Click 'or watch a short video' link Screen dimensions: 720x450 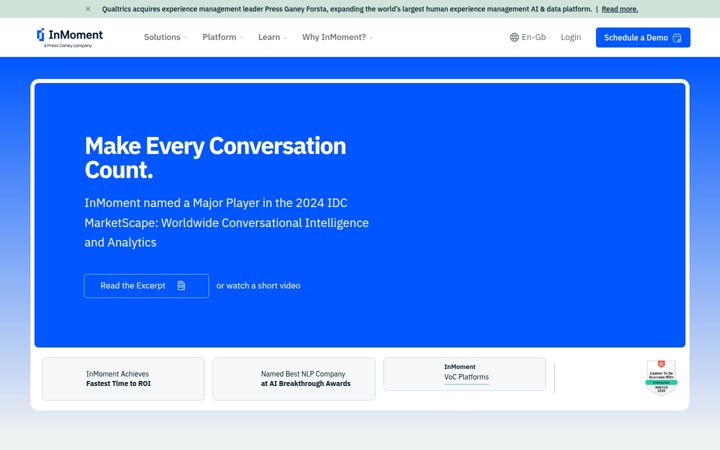pos(258,286)
